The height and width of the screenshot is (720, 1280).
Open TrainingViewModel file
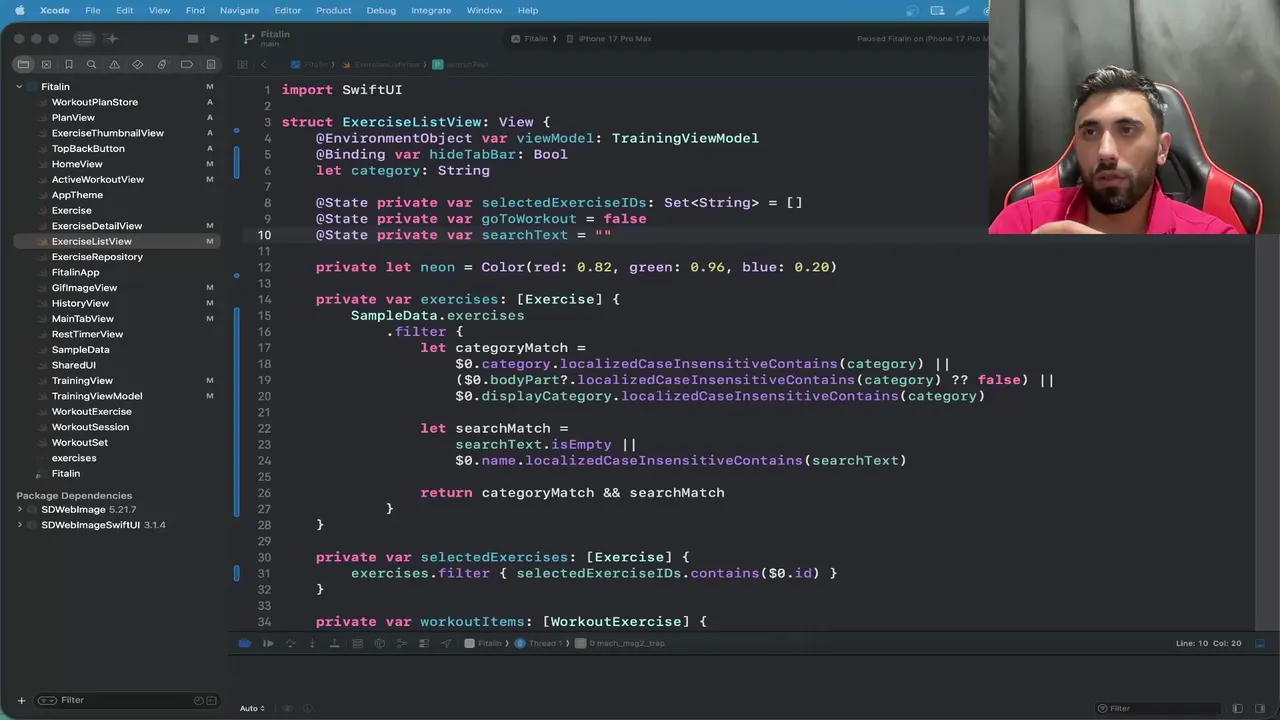coord(97,396)
